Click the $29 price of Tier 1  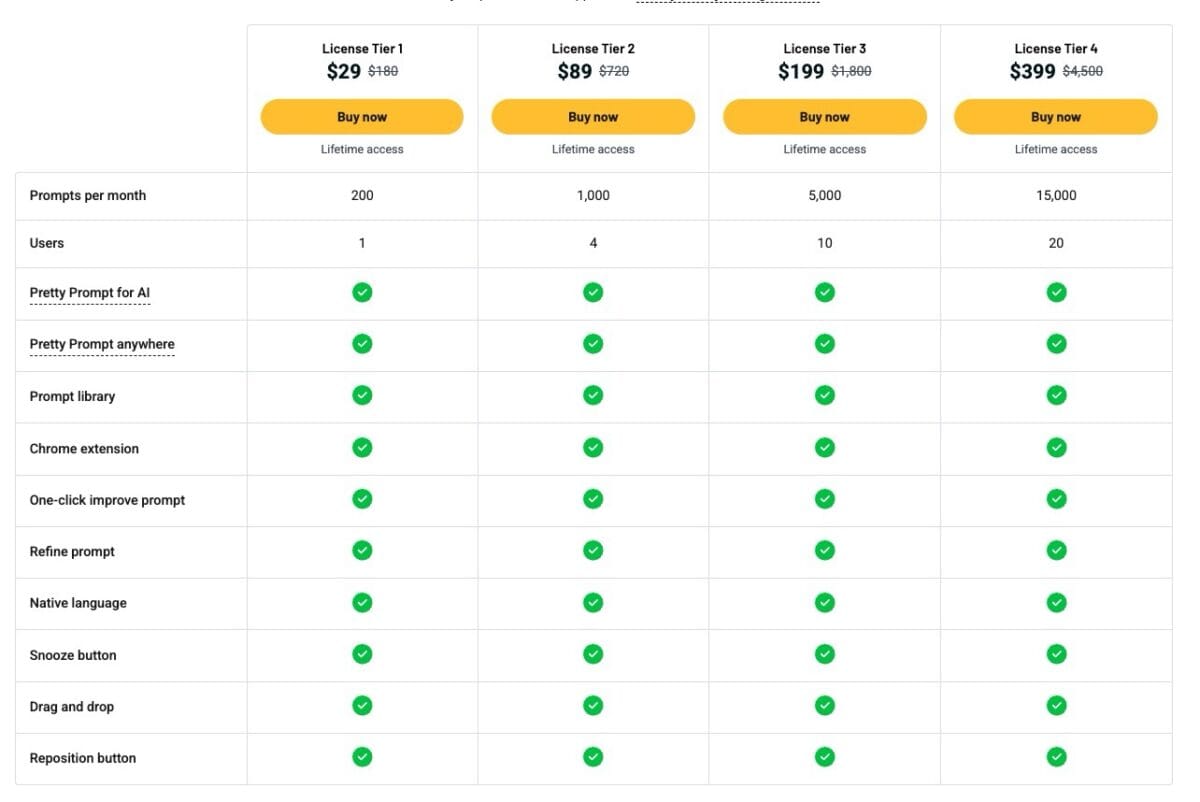344,71
